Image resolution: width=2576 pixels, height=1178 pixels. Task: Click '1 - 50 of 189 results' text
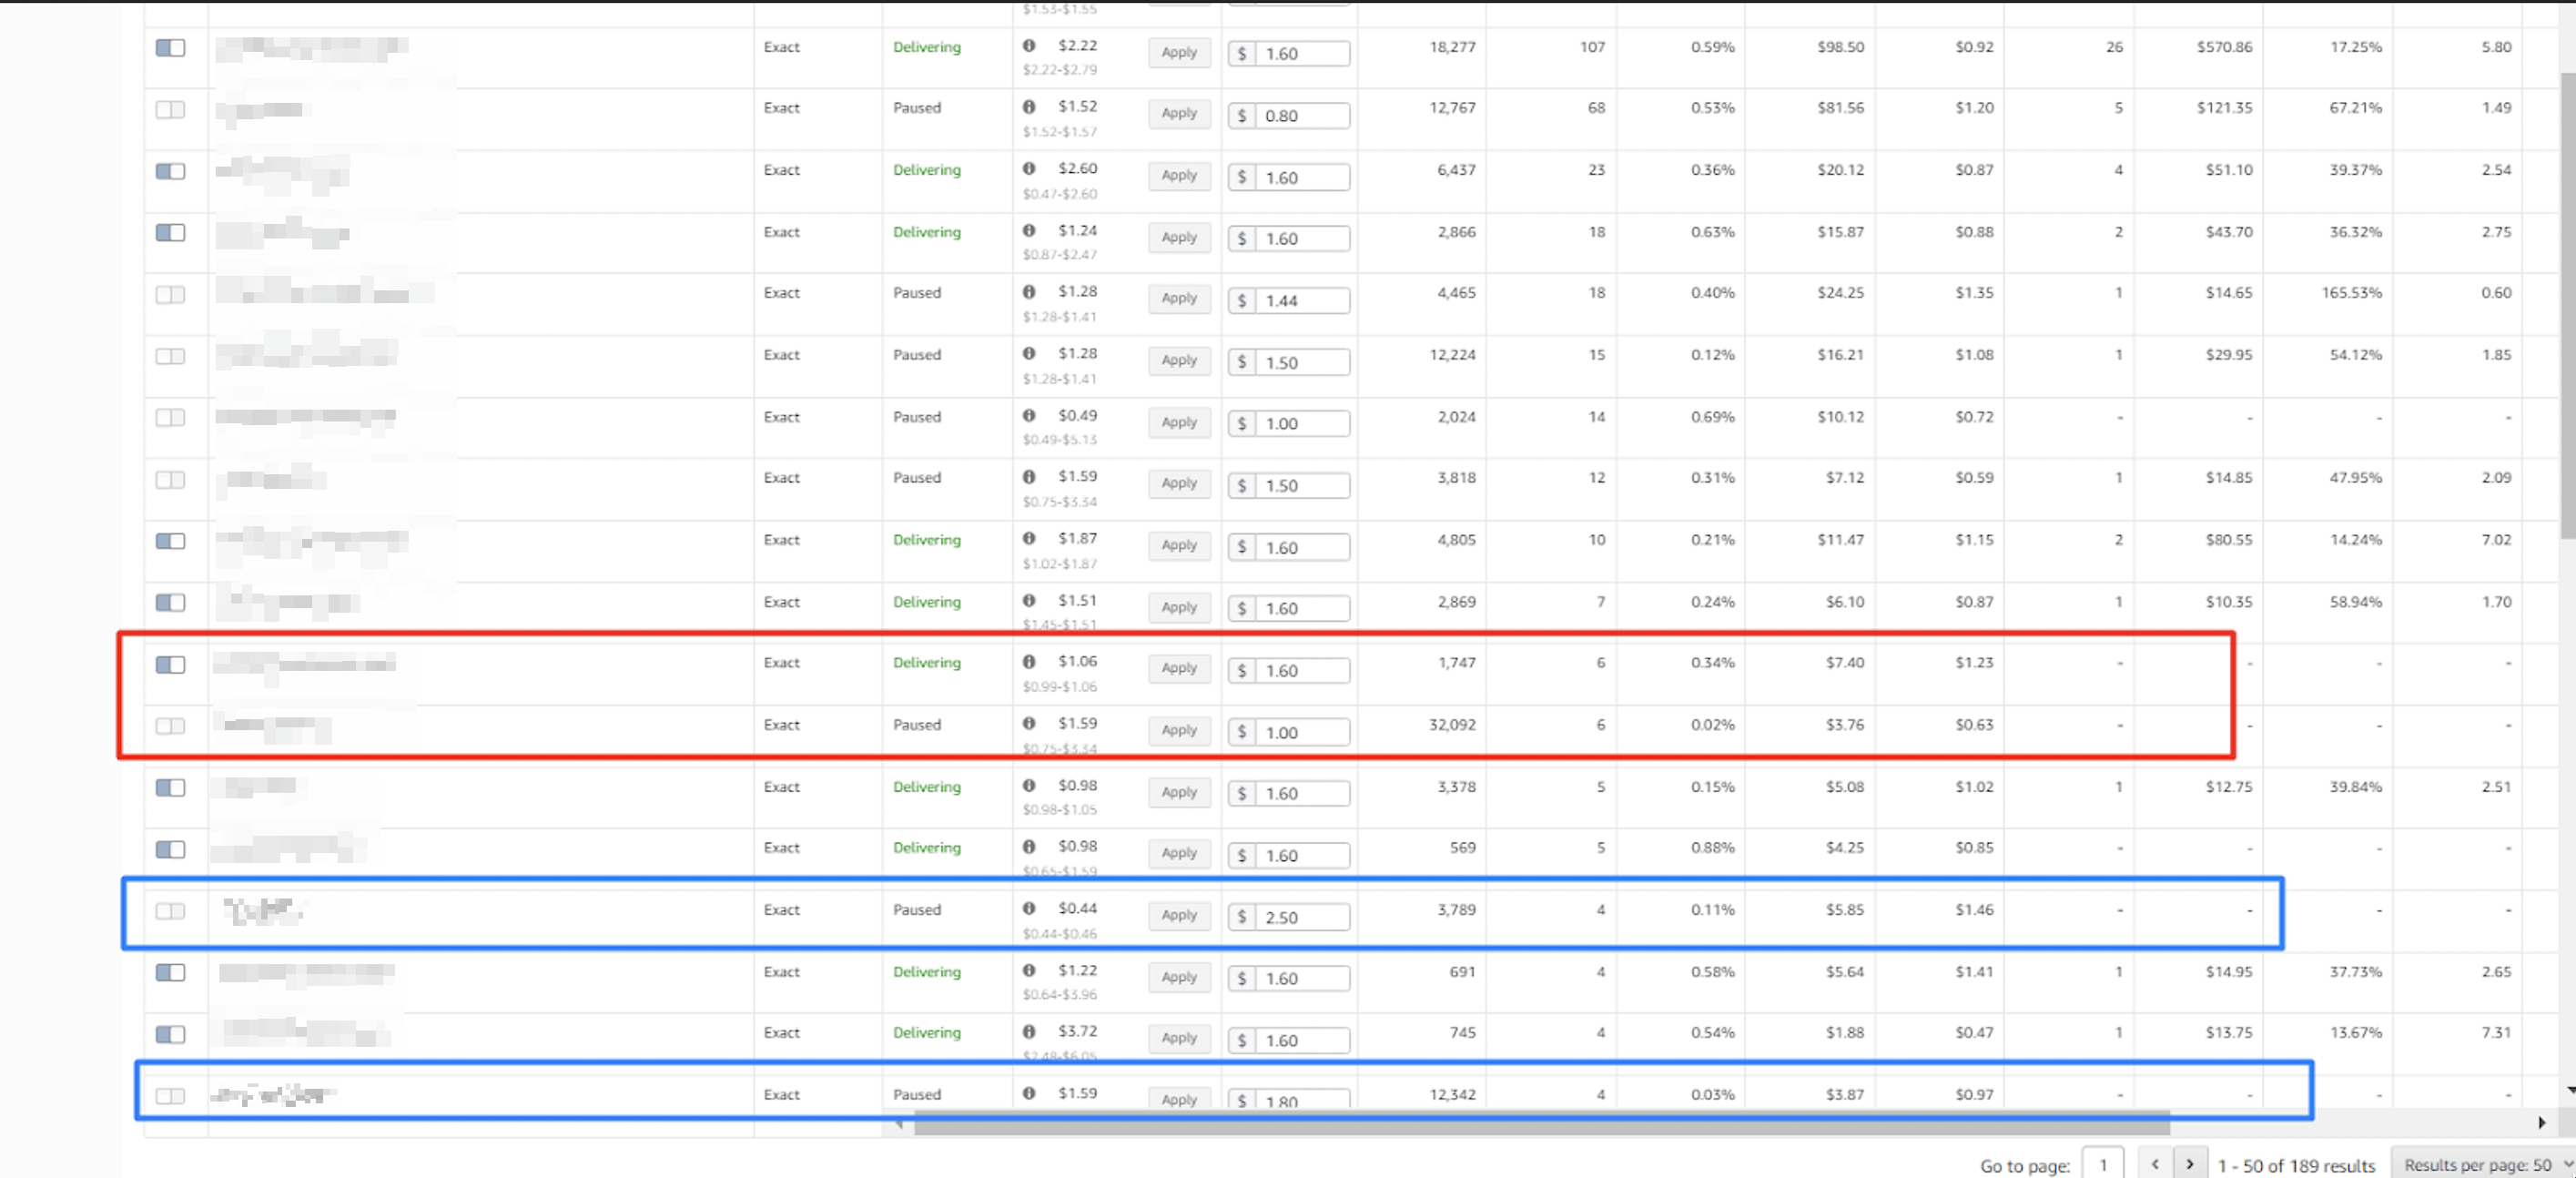[2296, 1165]
